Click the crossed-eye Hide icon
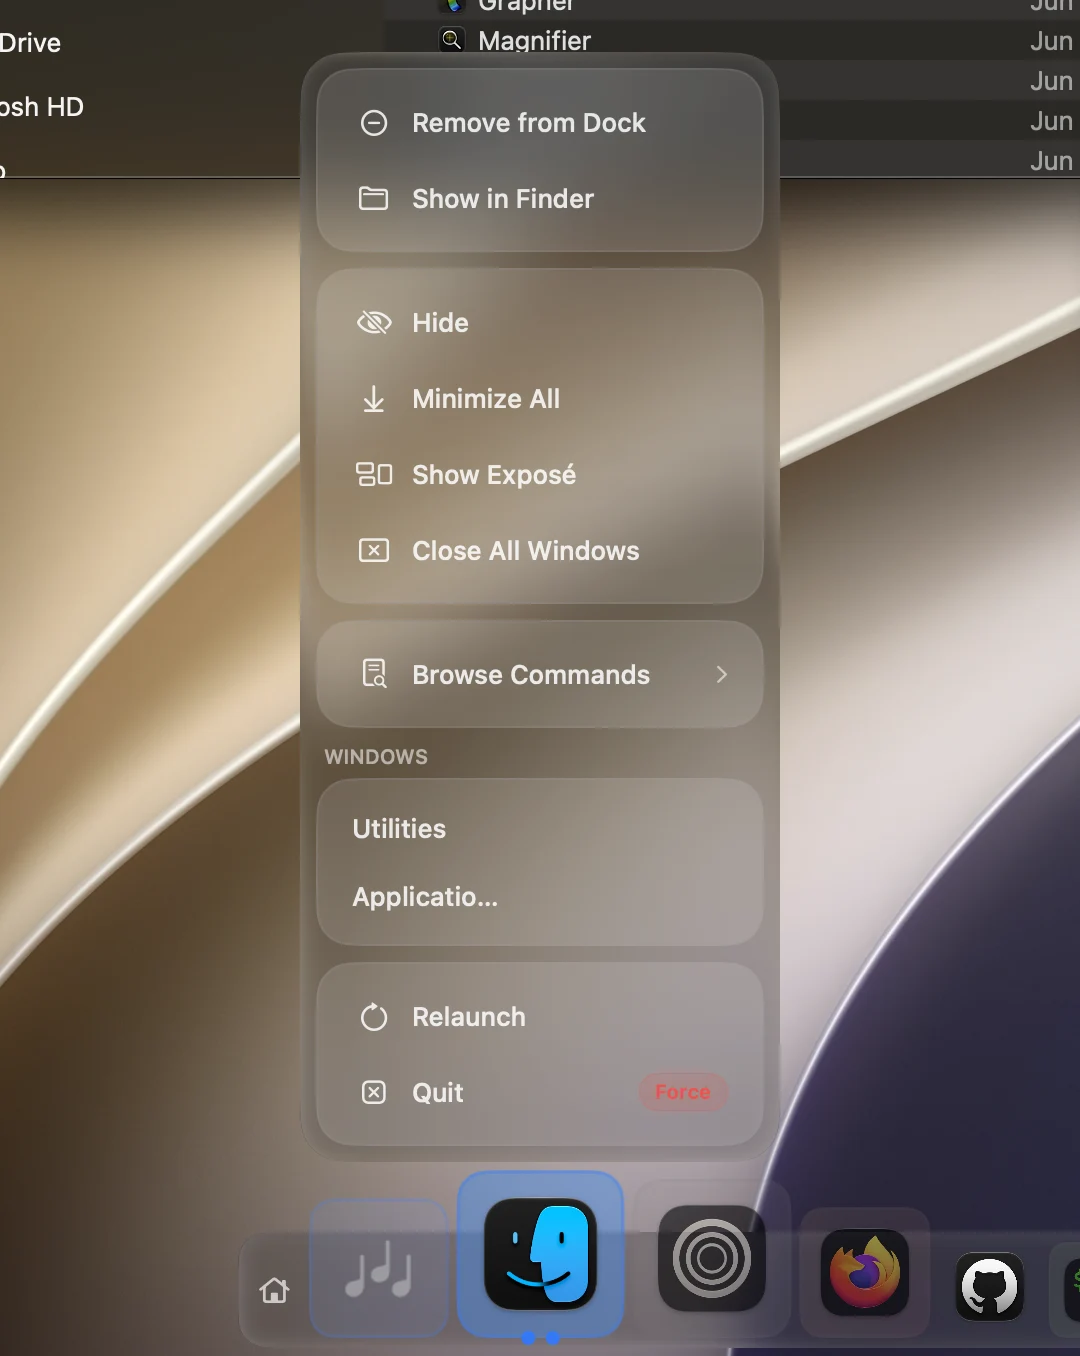Viewport: 1080px width, 1356px height. [x=374, y=323]
